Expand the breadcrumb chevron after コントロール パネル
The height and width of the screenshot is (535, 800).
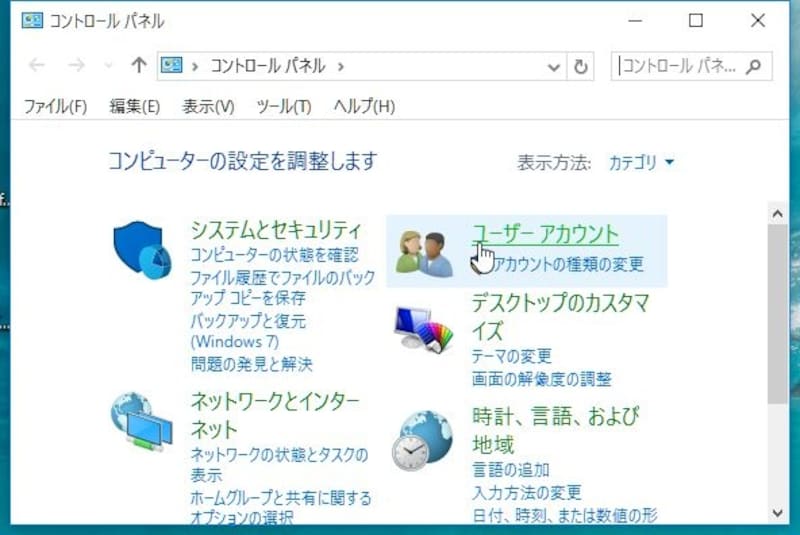pos(341,66)
